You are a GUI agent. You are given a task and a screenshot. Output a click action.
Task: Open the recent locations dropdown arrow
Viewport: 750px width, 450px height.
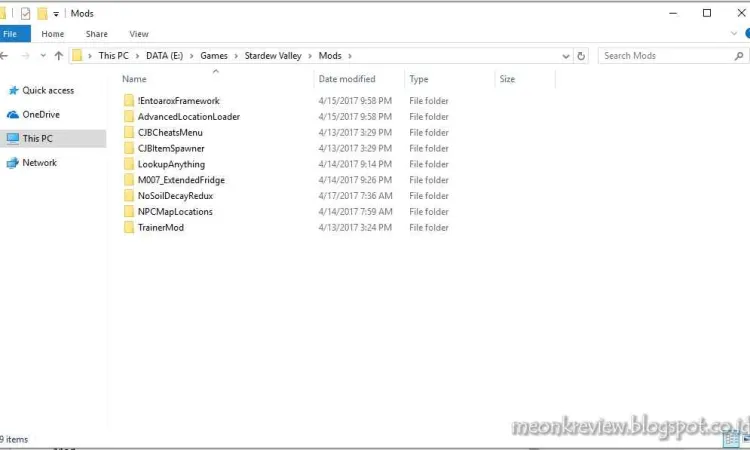(x=43, y=56)
